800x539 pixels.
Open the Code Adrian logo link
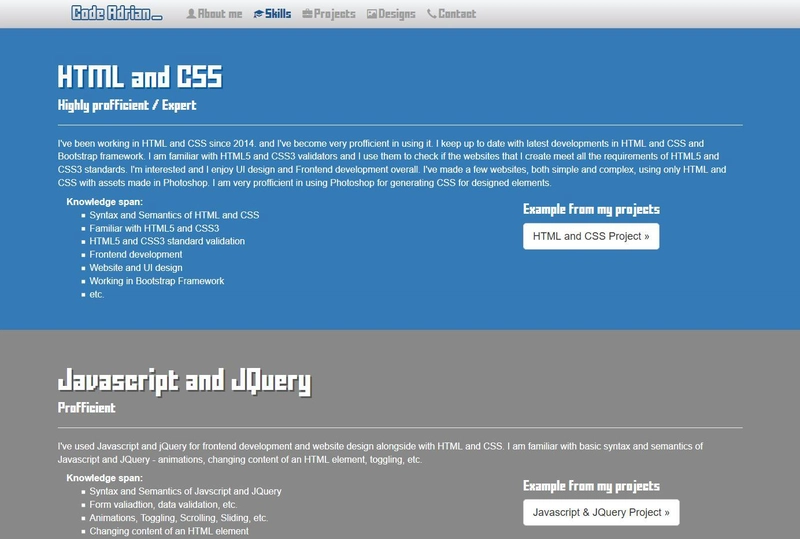coord(116,14)
